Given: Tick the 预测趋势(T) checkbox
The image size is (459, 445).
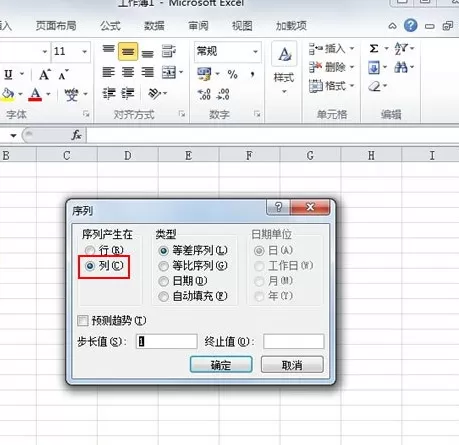Looking at the screenshot, I should 83,321.
